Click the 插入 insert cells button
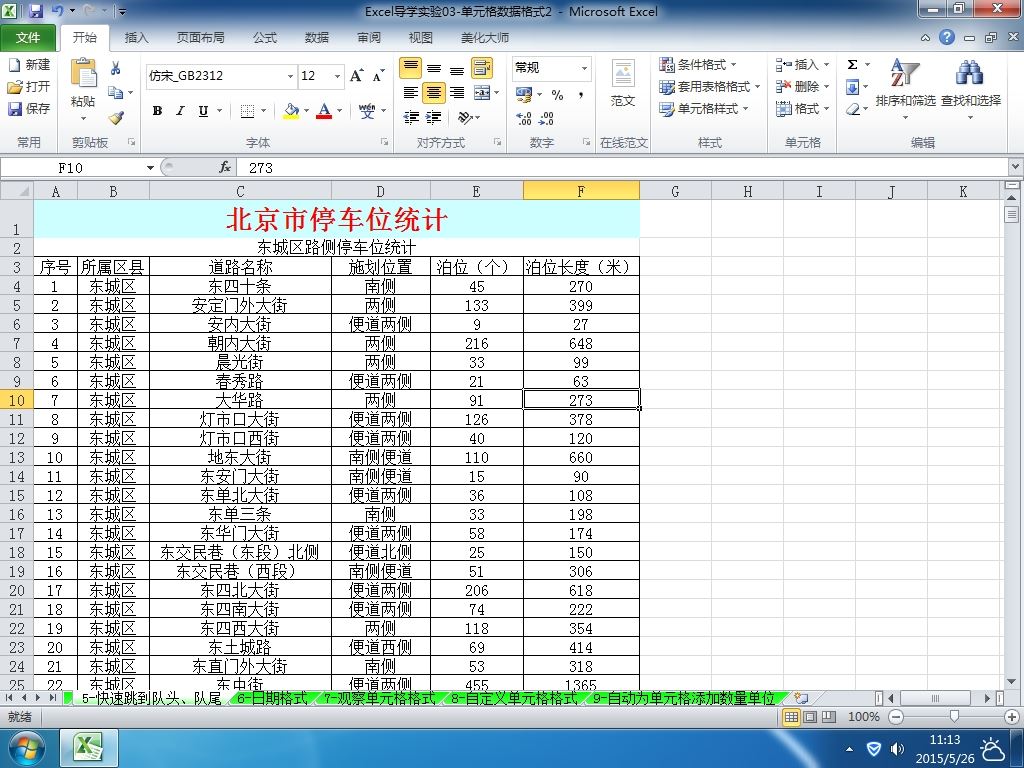Viewport: 1024px width, 768px height. (803, 65)
